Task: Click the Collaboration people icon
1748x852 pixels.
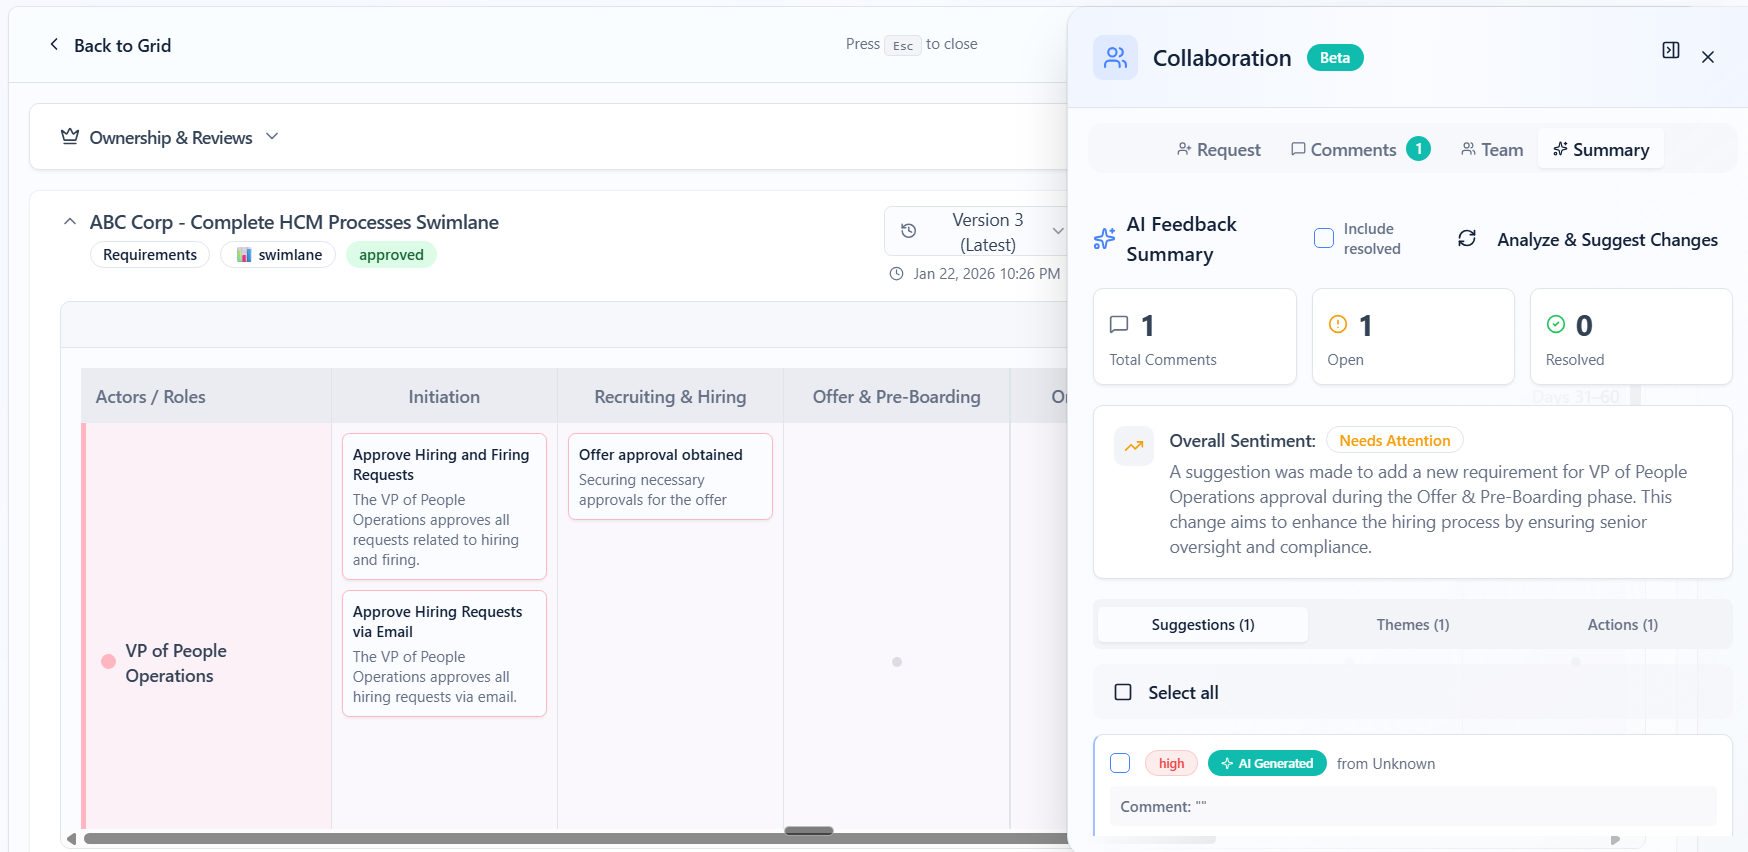Action: (1115, 58)
